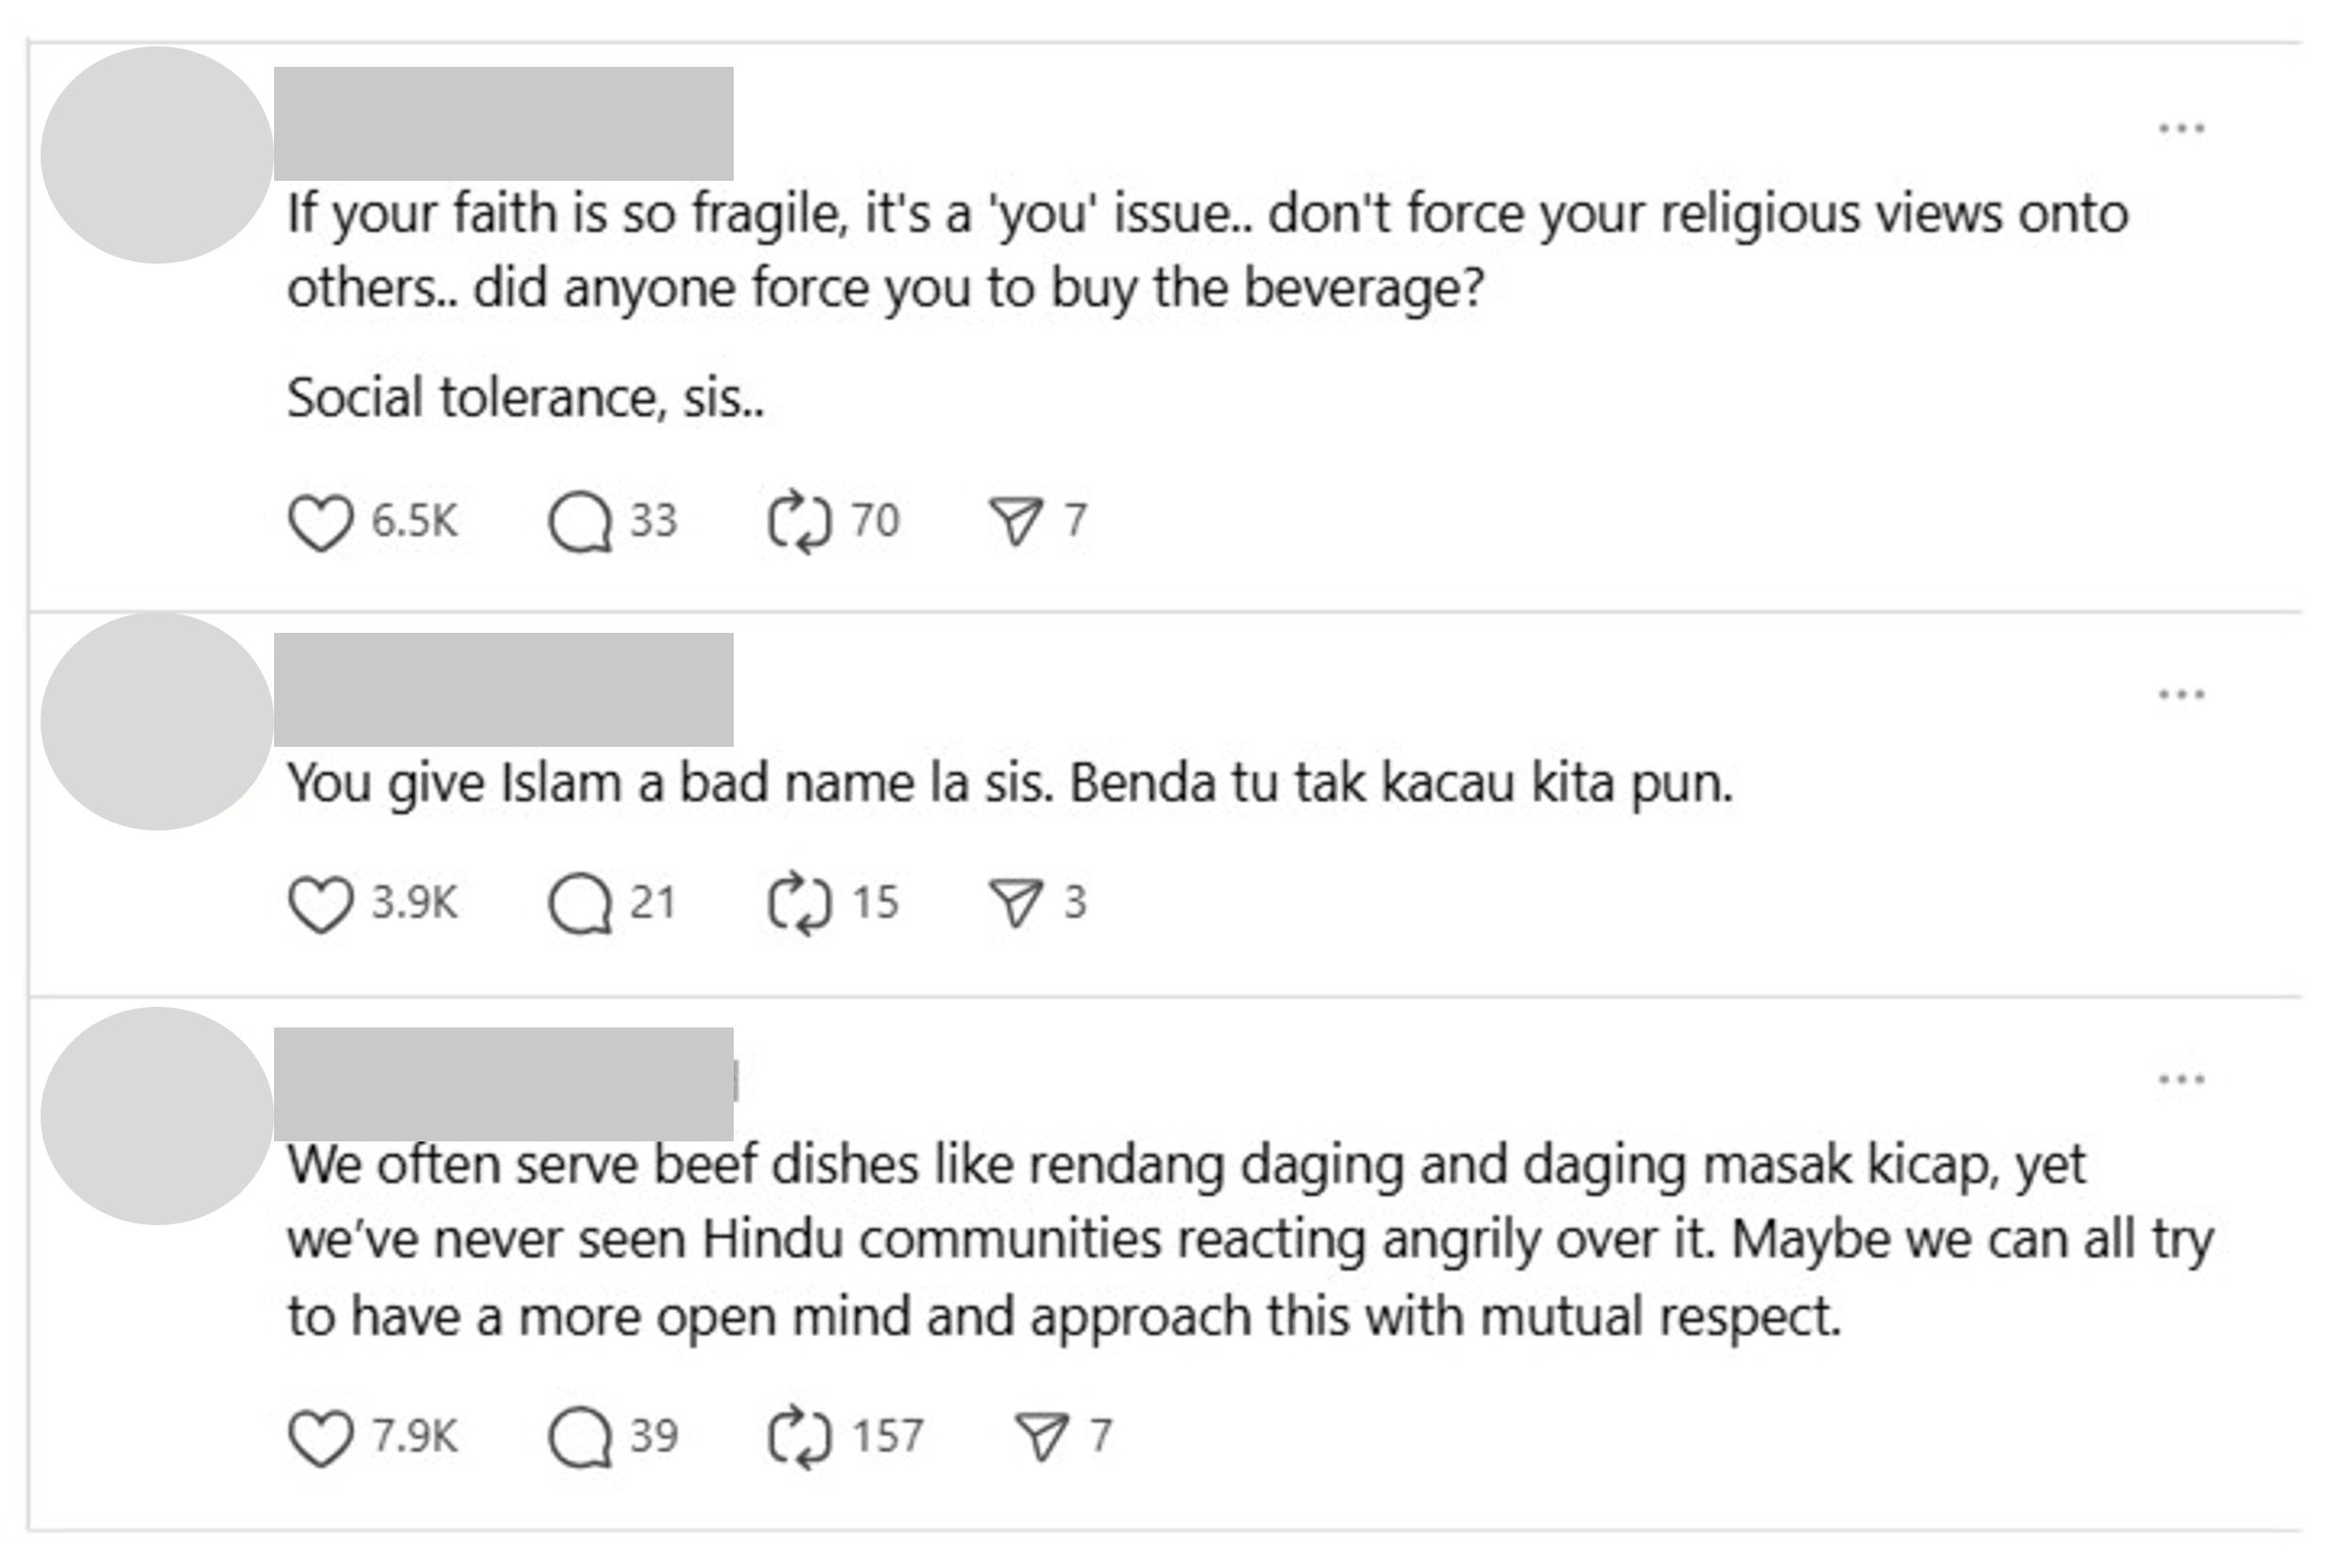Repost the 'mutual respect' post
This screenshot has height=1568, width=2335.
799,1438
